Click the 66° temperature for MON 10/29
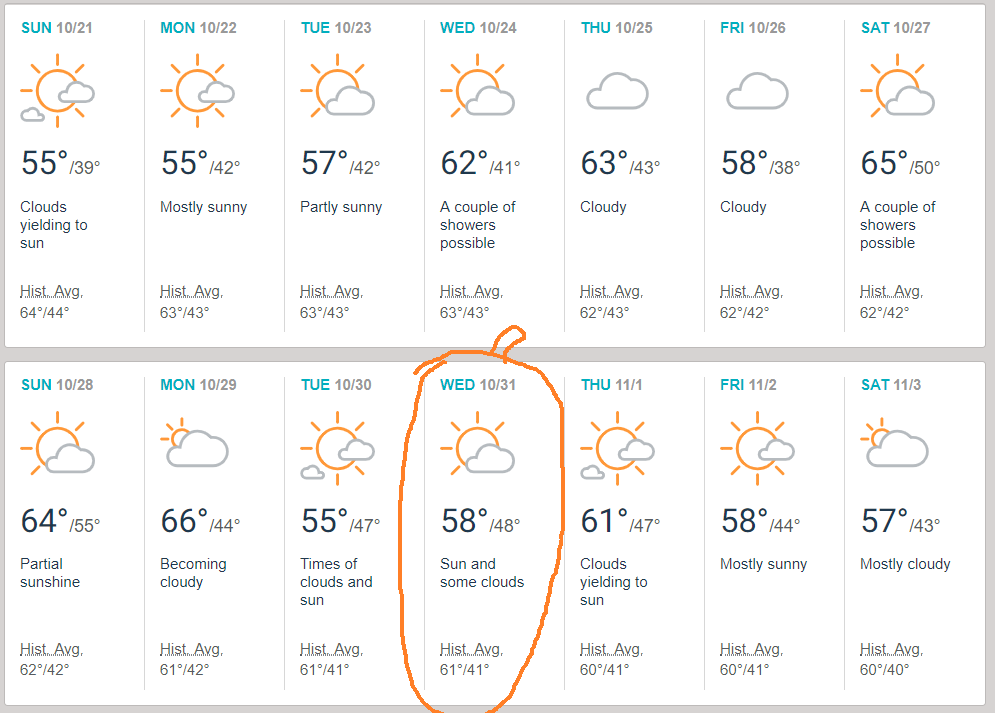Screen dimensions: 995x713 tap(184, 521)
